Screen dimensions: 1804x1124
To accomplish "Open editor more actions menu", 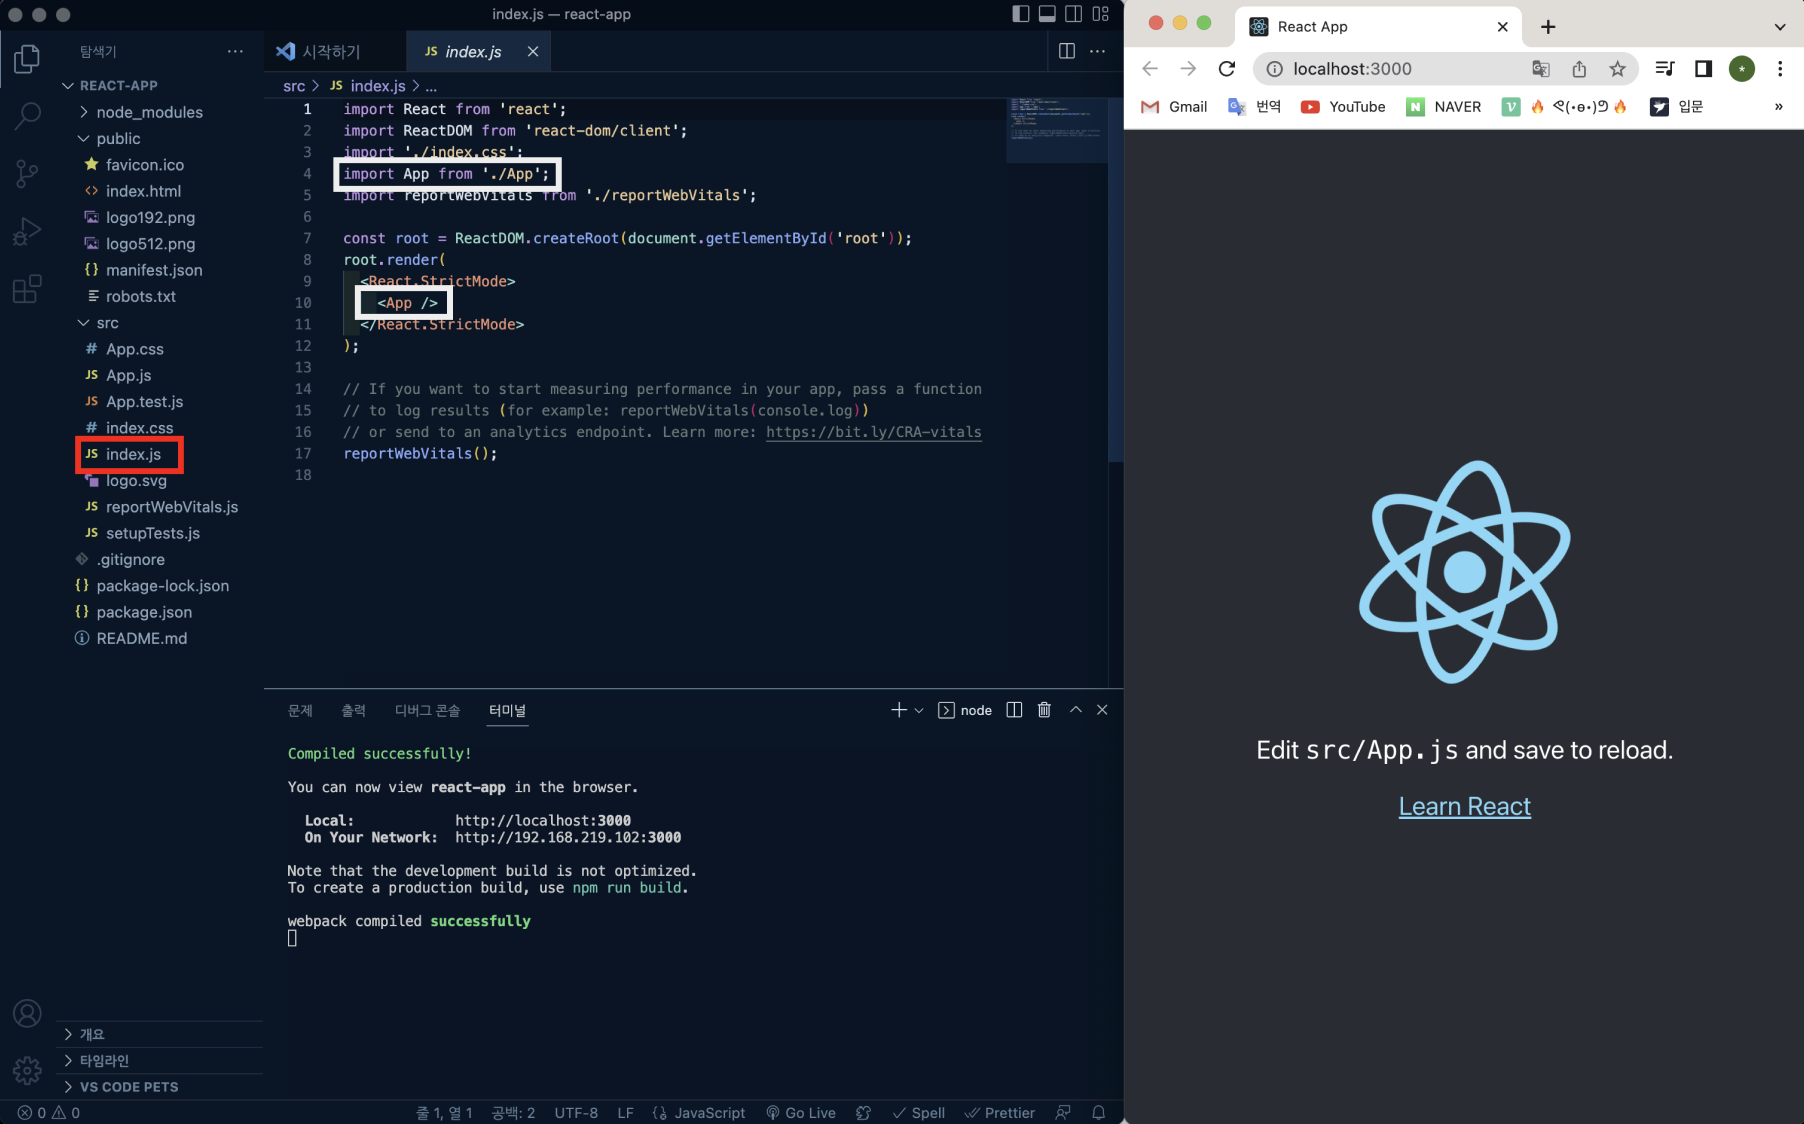I will [1098, 51].
